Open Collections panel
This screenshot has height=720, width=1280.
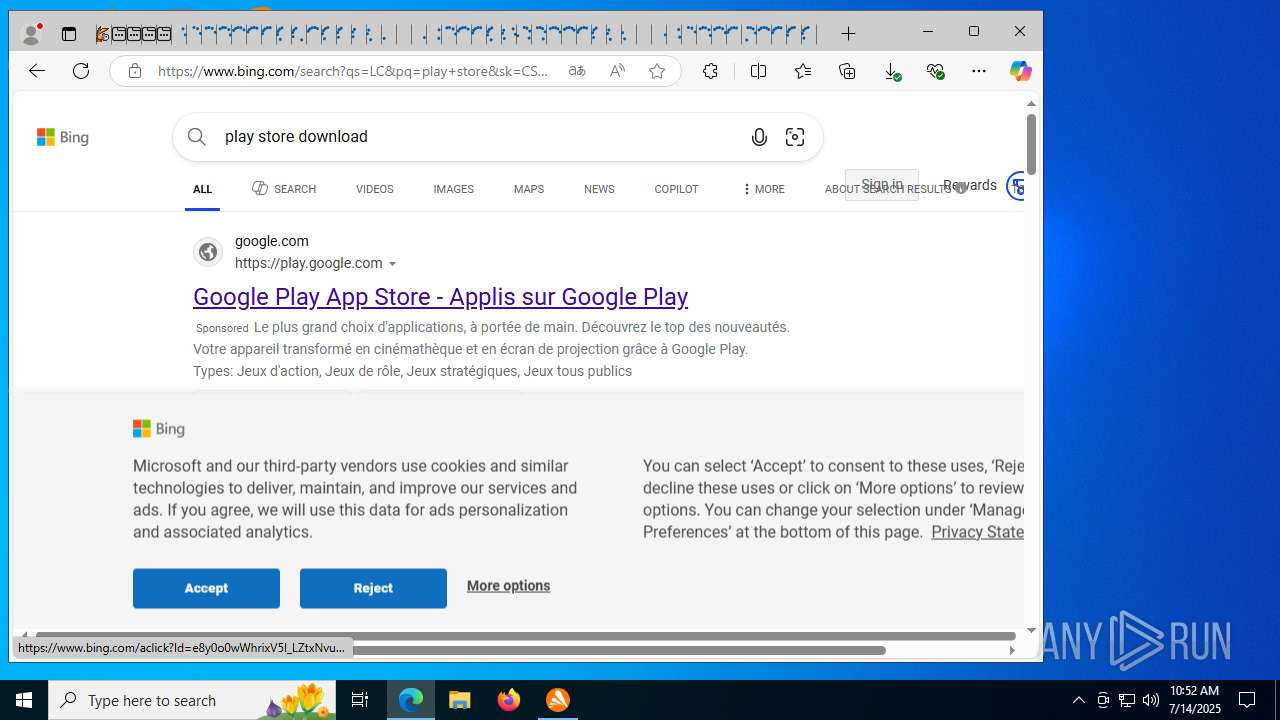[847, 71]
